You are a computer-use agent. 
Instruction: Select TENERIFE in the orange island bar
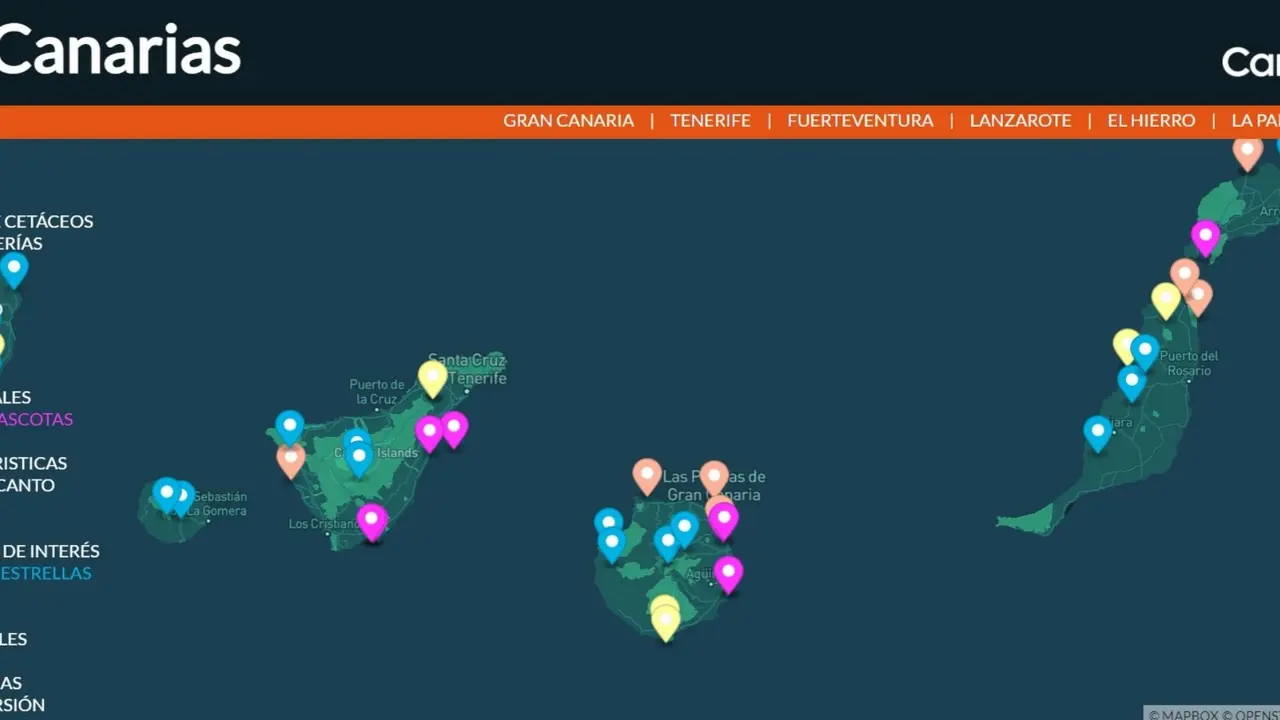click(x=710, y=121)
